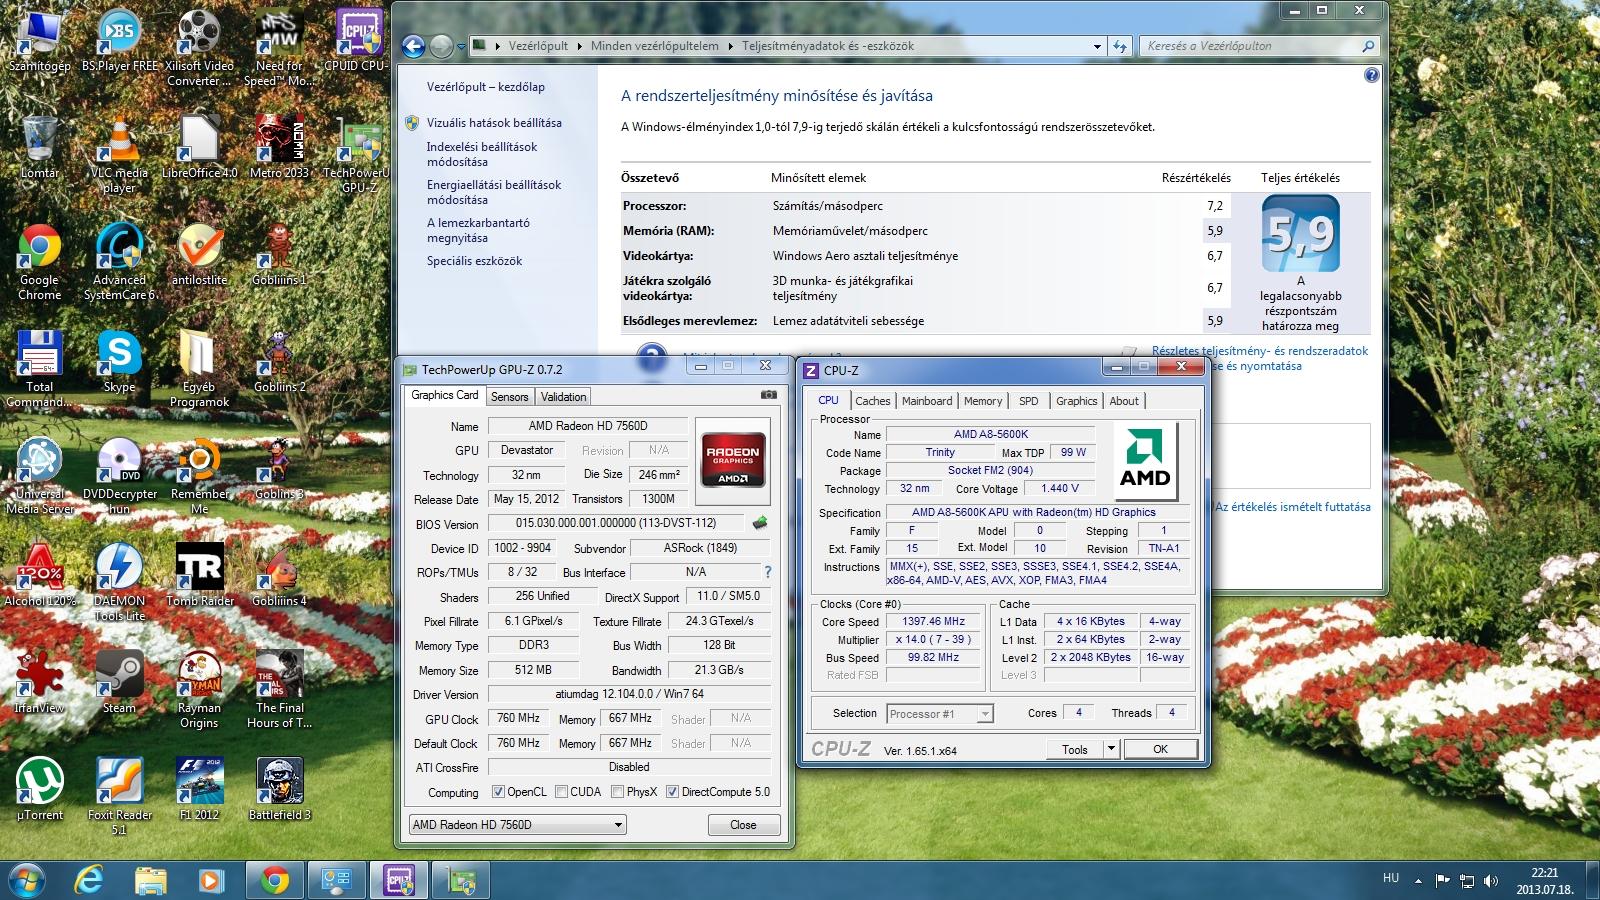Click the Tools button in CPU-Z
Screen dimensions: 1600x900
pos(1075,749)
